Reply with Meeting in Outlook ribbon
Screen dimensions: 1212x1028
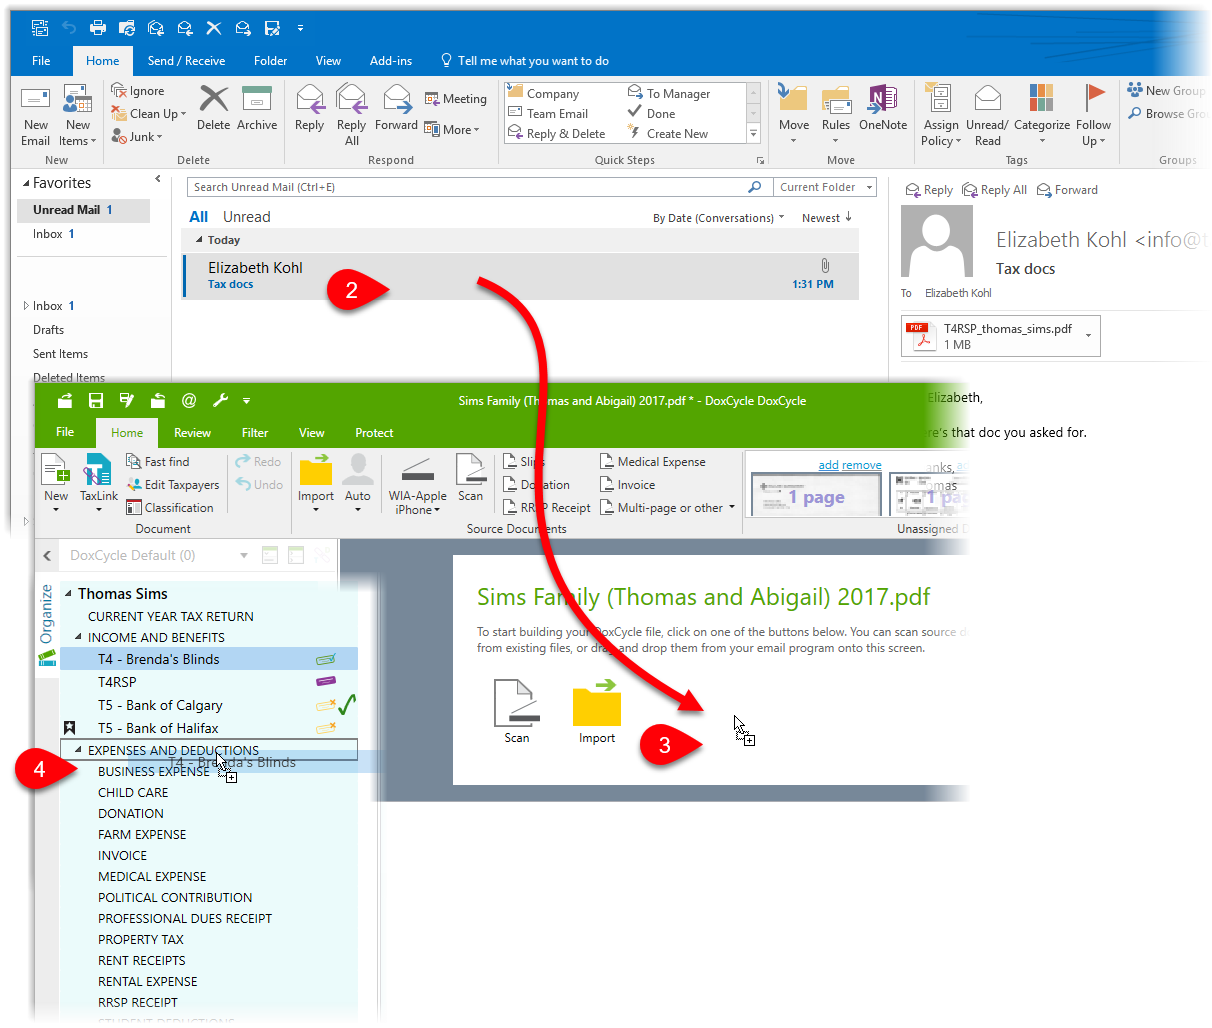[x=456, y=99]
